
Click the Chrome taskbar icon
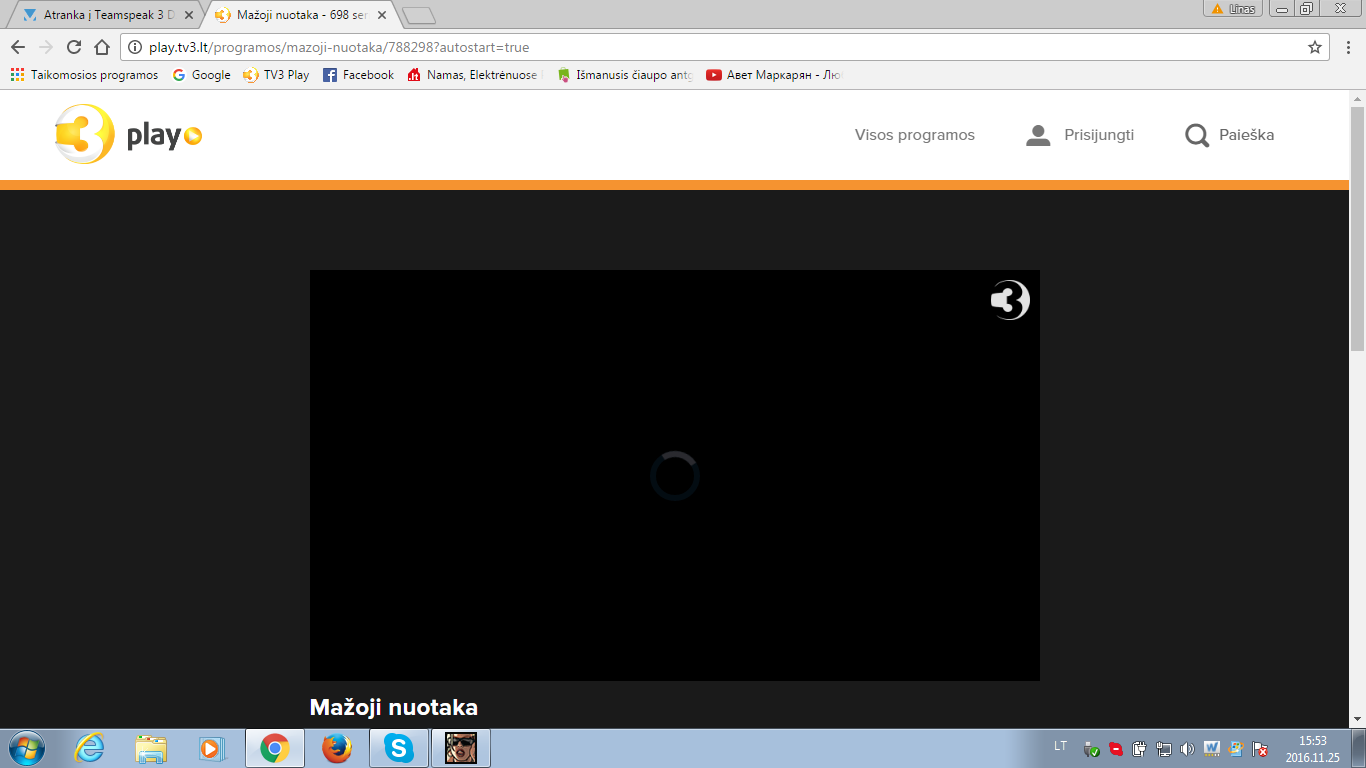pos(275,748)
